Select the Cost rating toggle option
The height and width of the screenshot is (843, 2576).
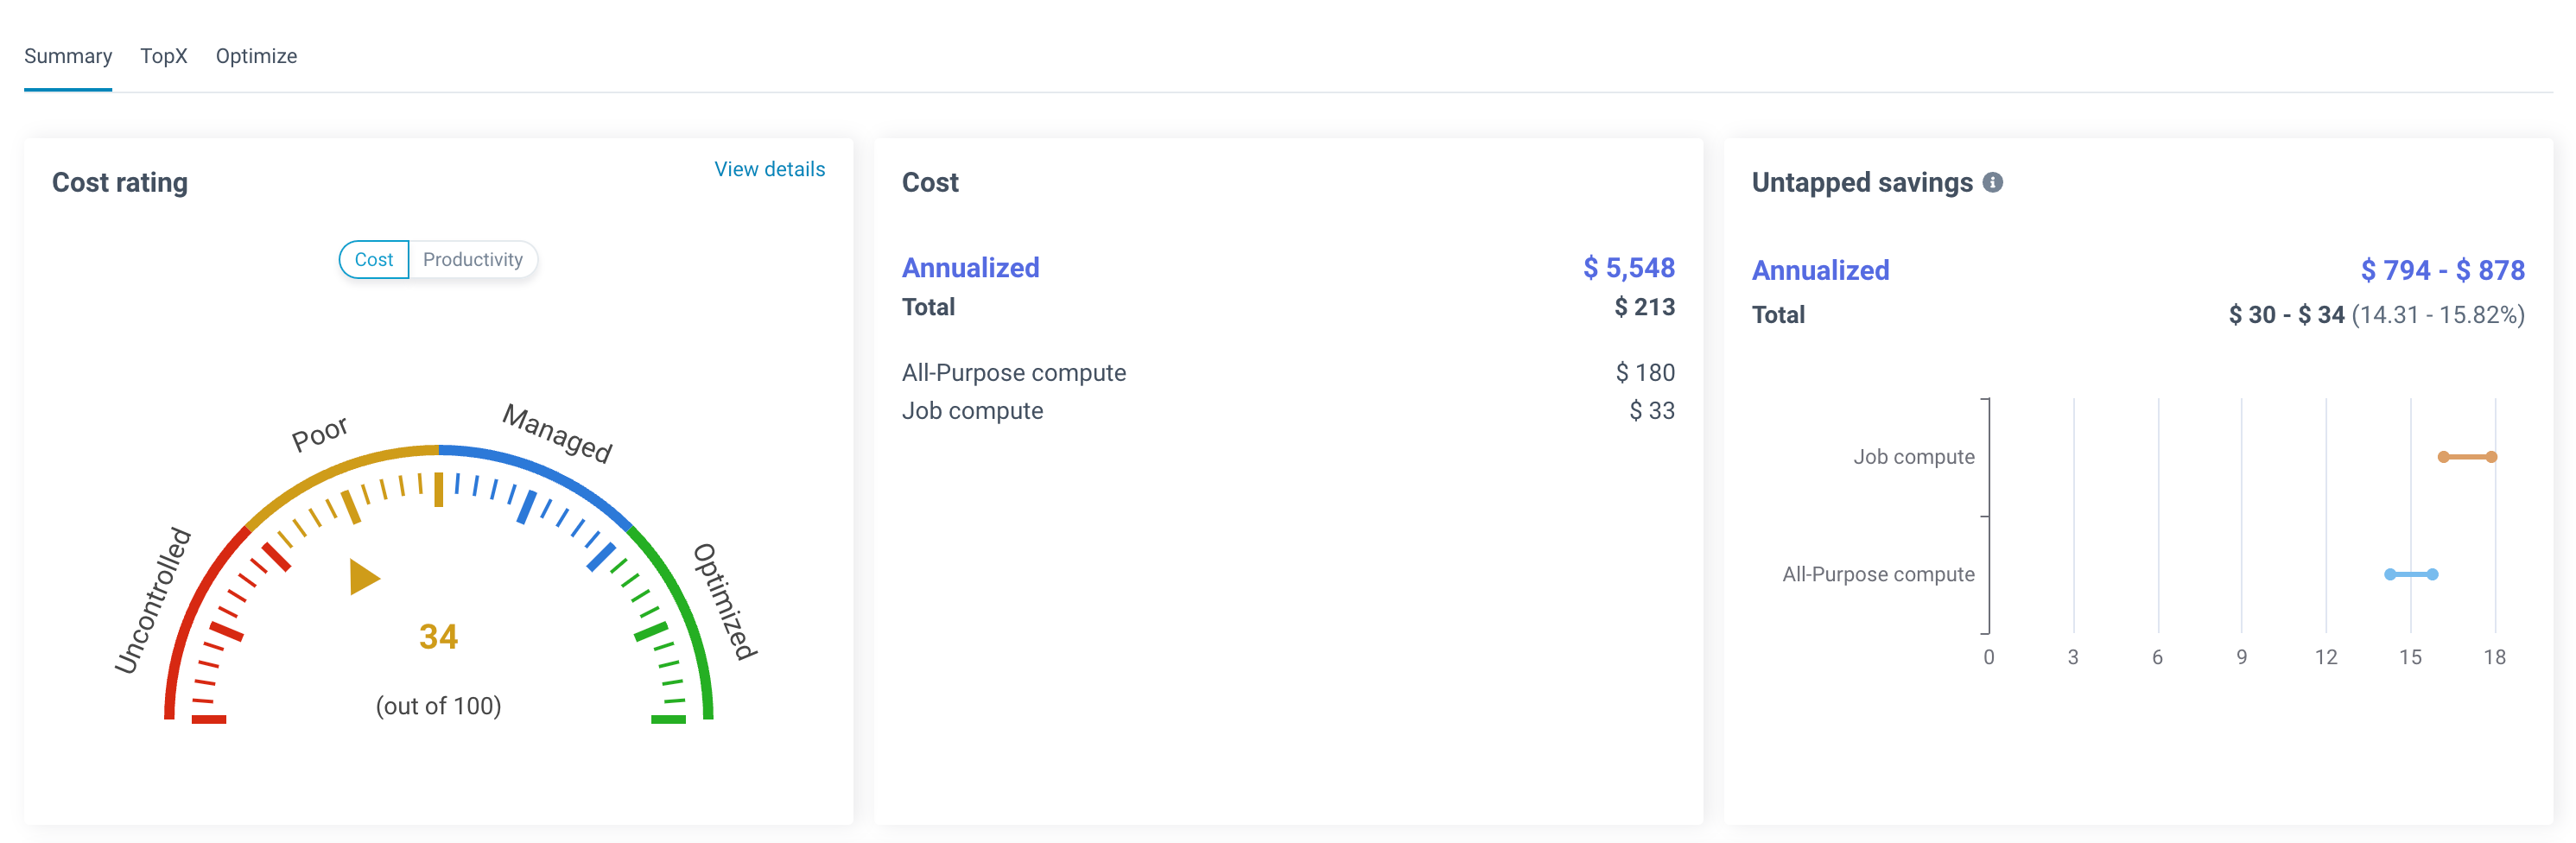tap(373, 259)
